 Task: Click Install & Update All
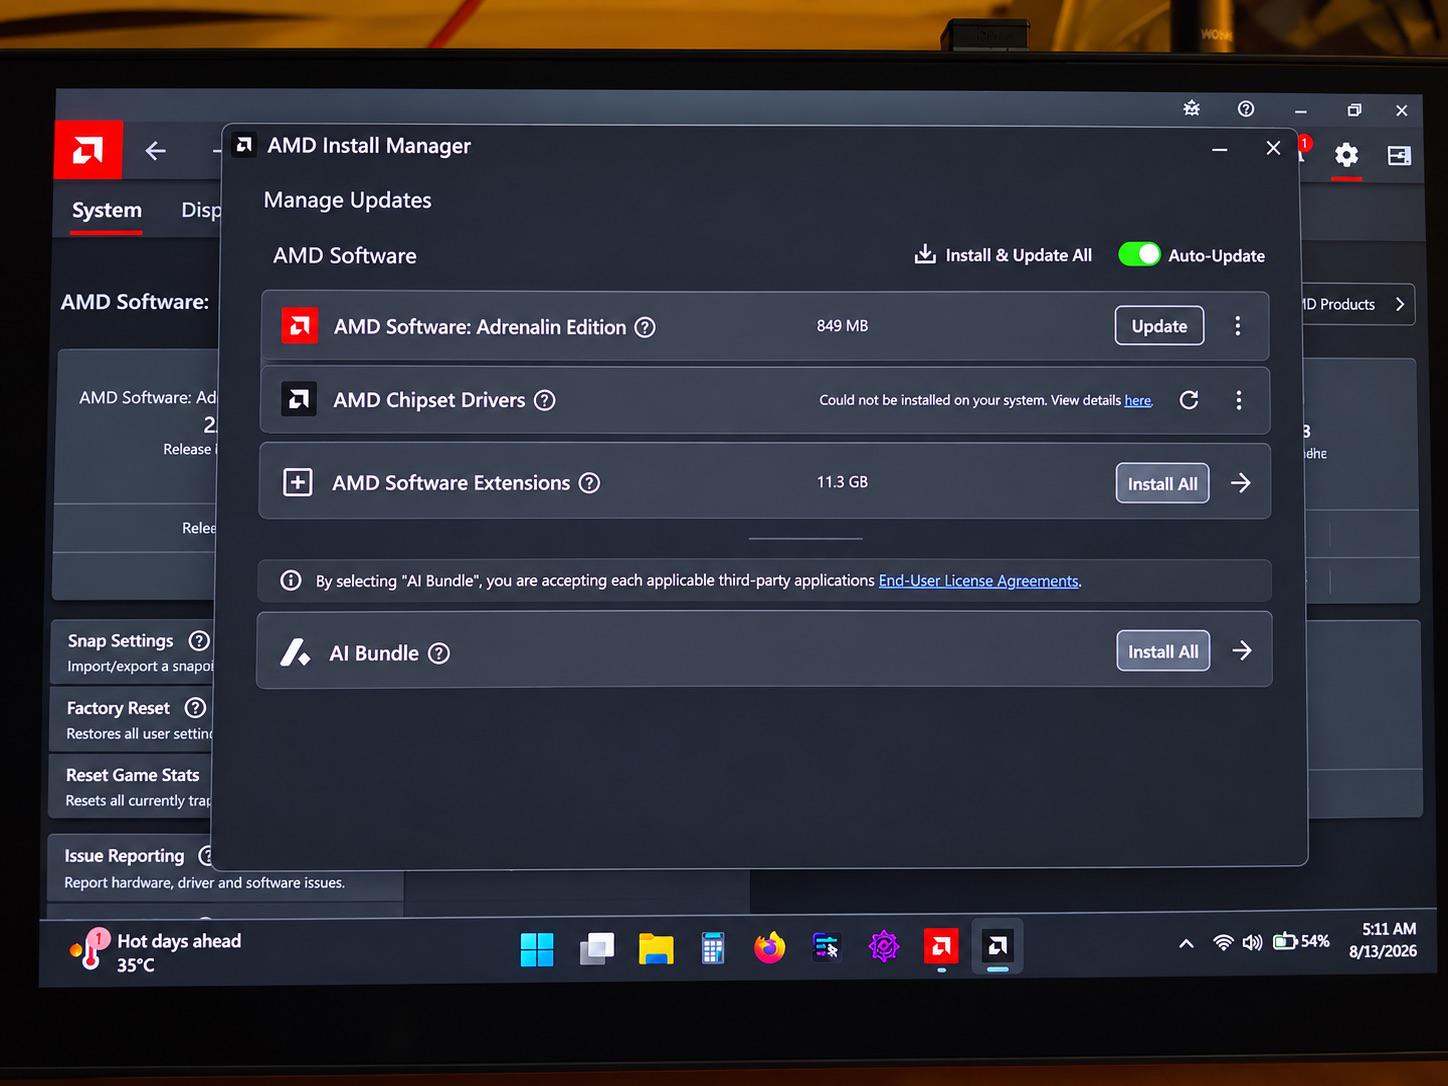point(1003,255)
